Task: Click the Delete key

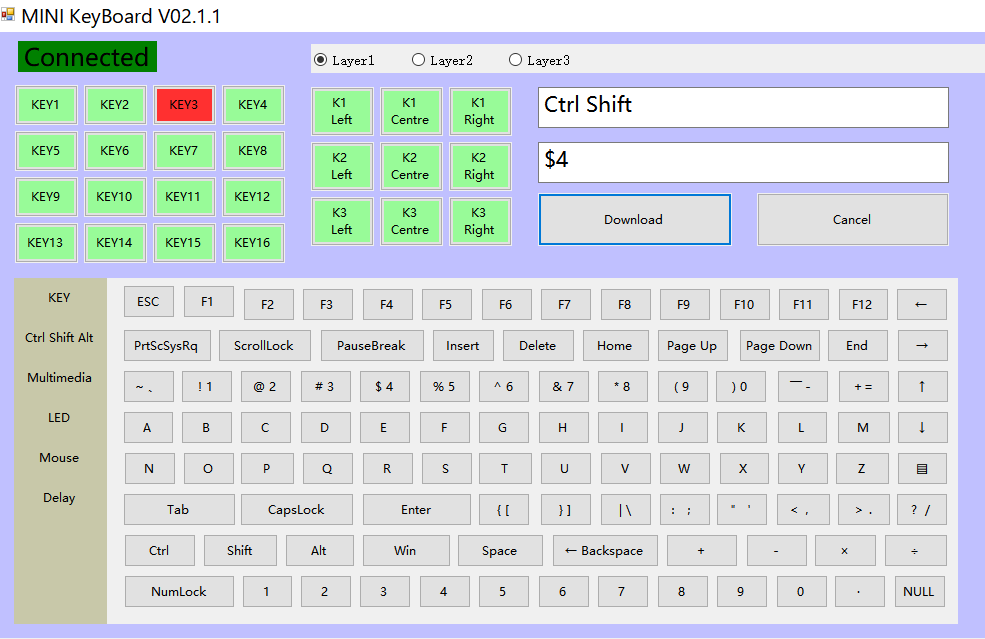Action: [x=538, y=346]
